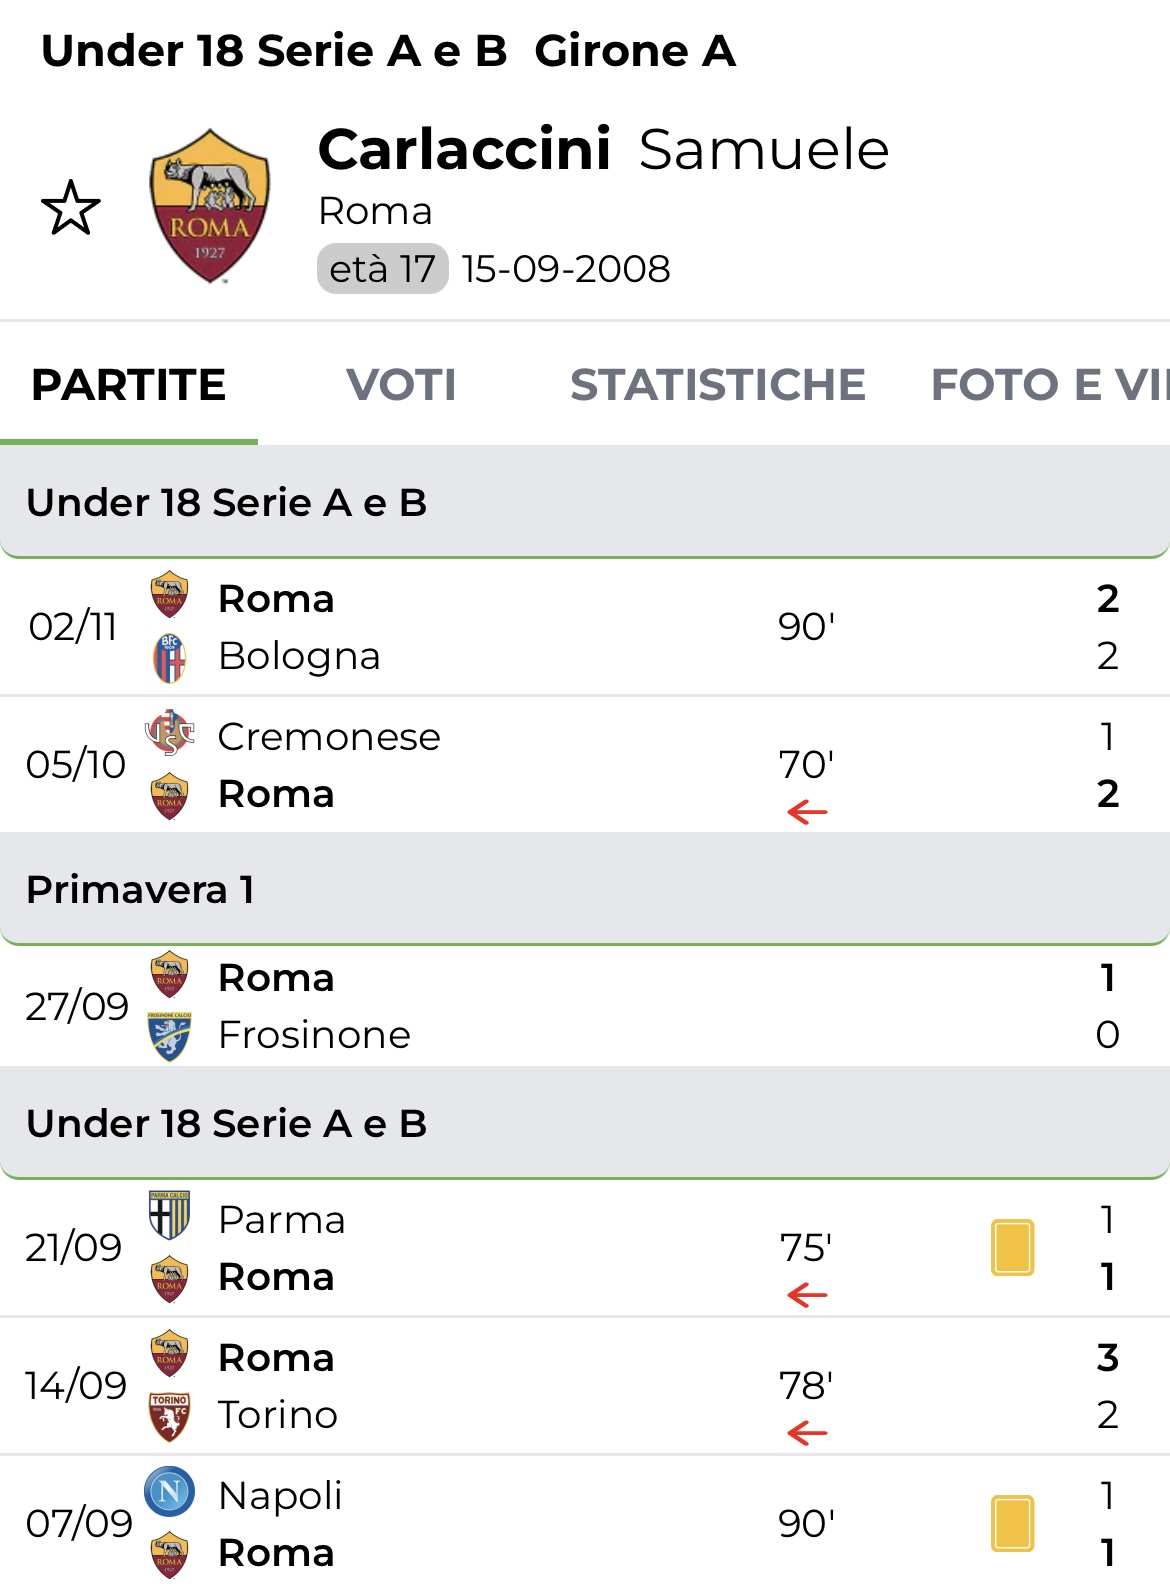Tap the età 17 age badge
This screenshot has height=1584, width=1170.
(382, 269)
